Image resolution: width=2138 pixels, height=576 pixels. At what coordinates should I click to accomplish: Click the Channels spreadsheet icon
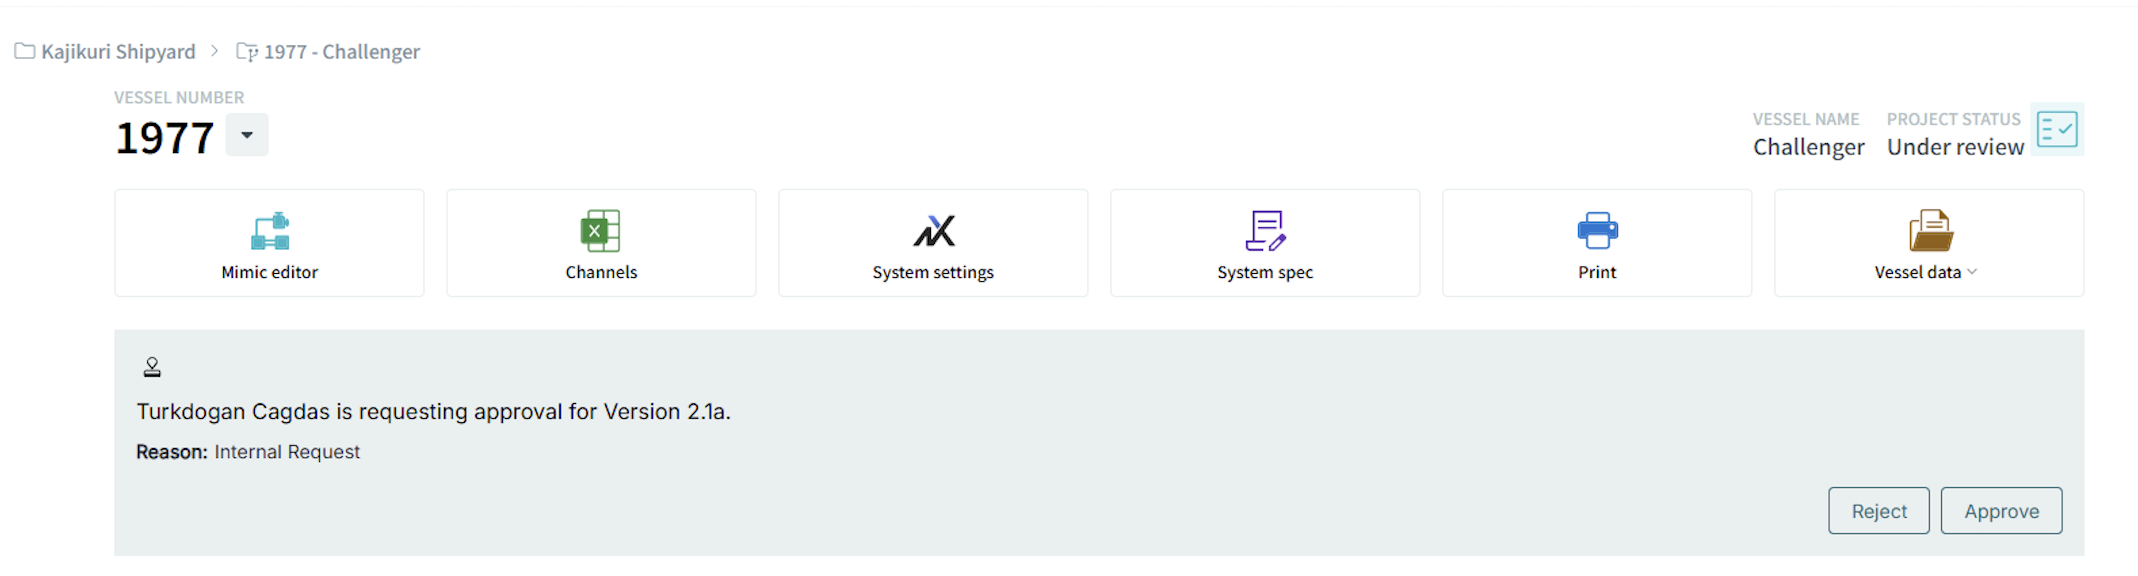pos(601,231)
